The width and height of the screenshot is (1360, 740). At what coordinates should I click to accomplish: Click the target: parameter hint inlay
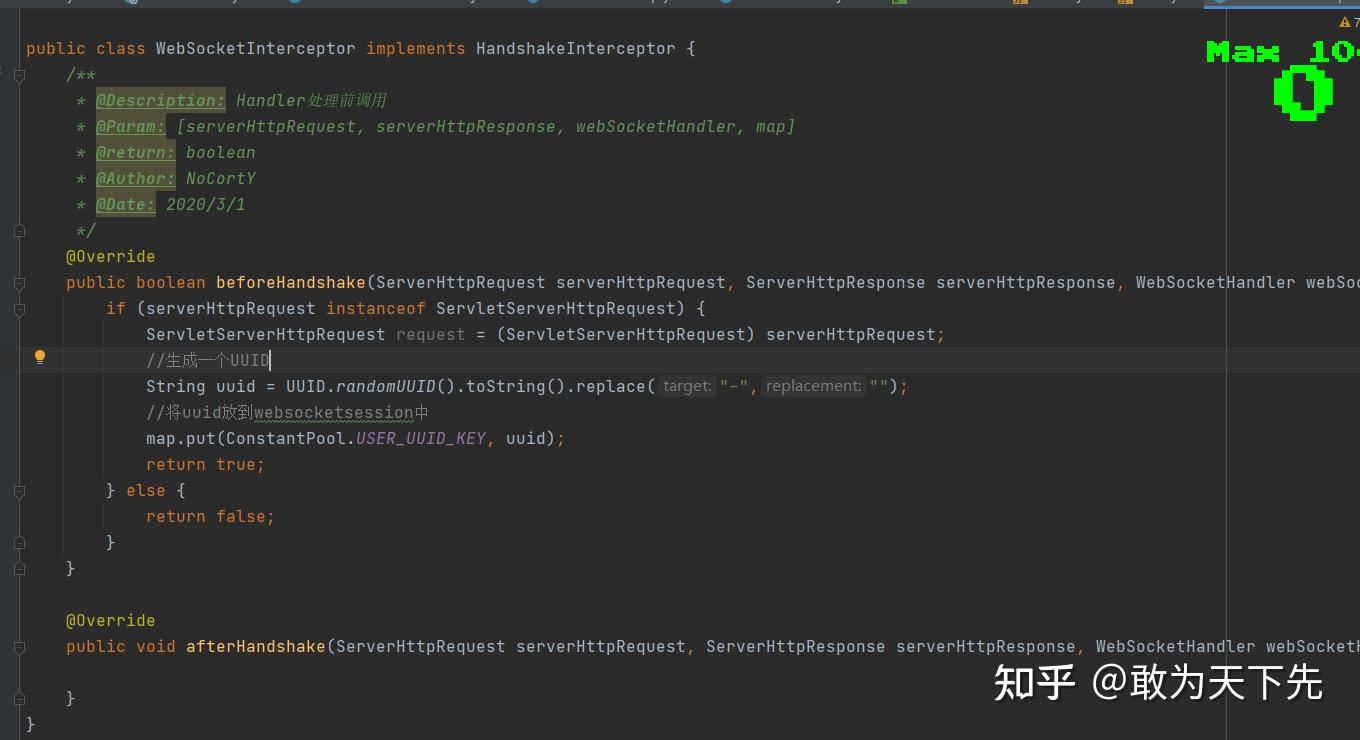[687, 385]
